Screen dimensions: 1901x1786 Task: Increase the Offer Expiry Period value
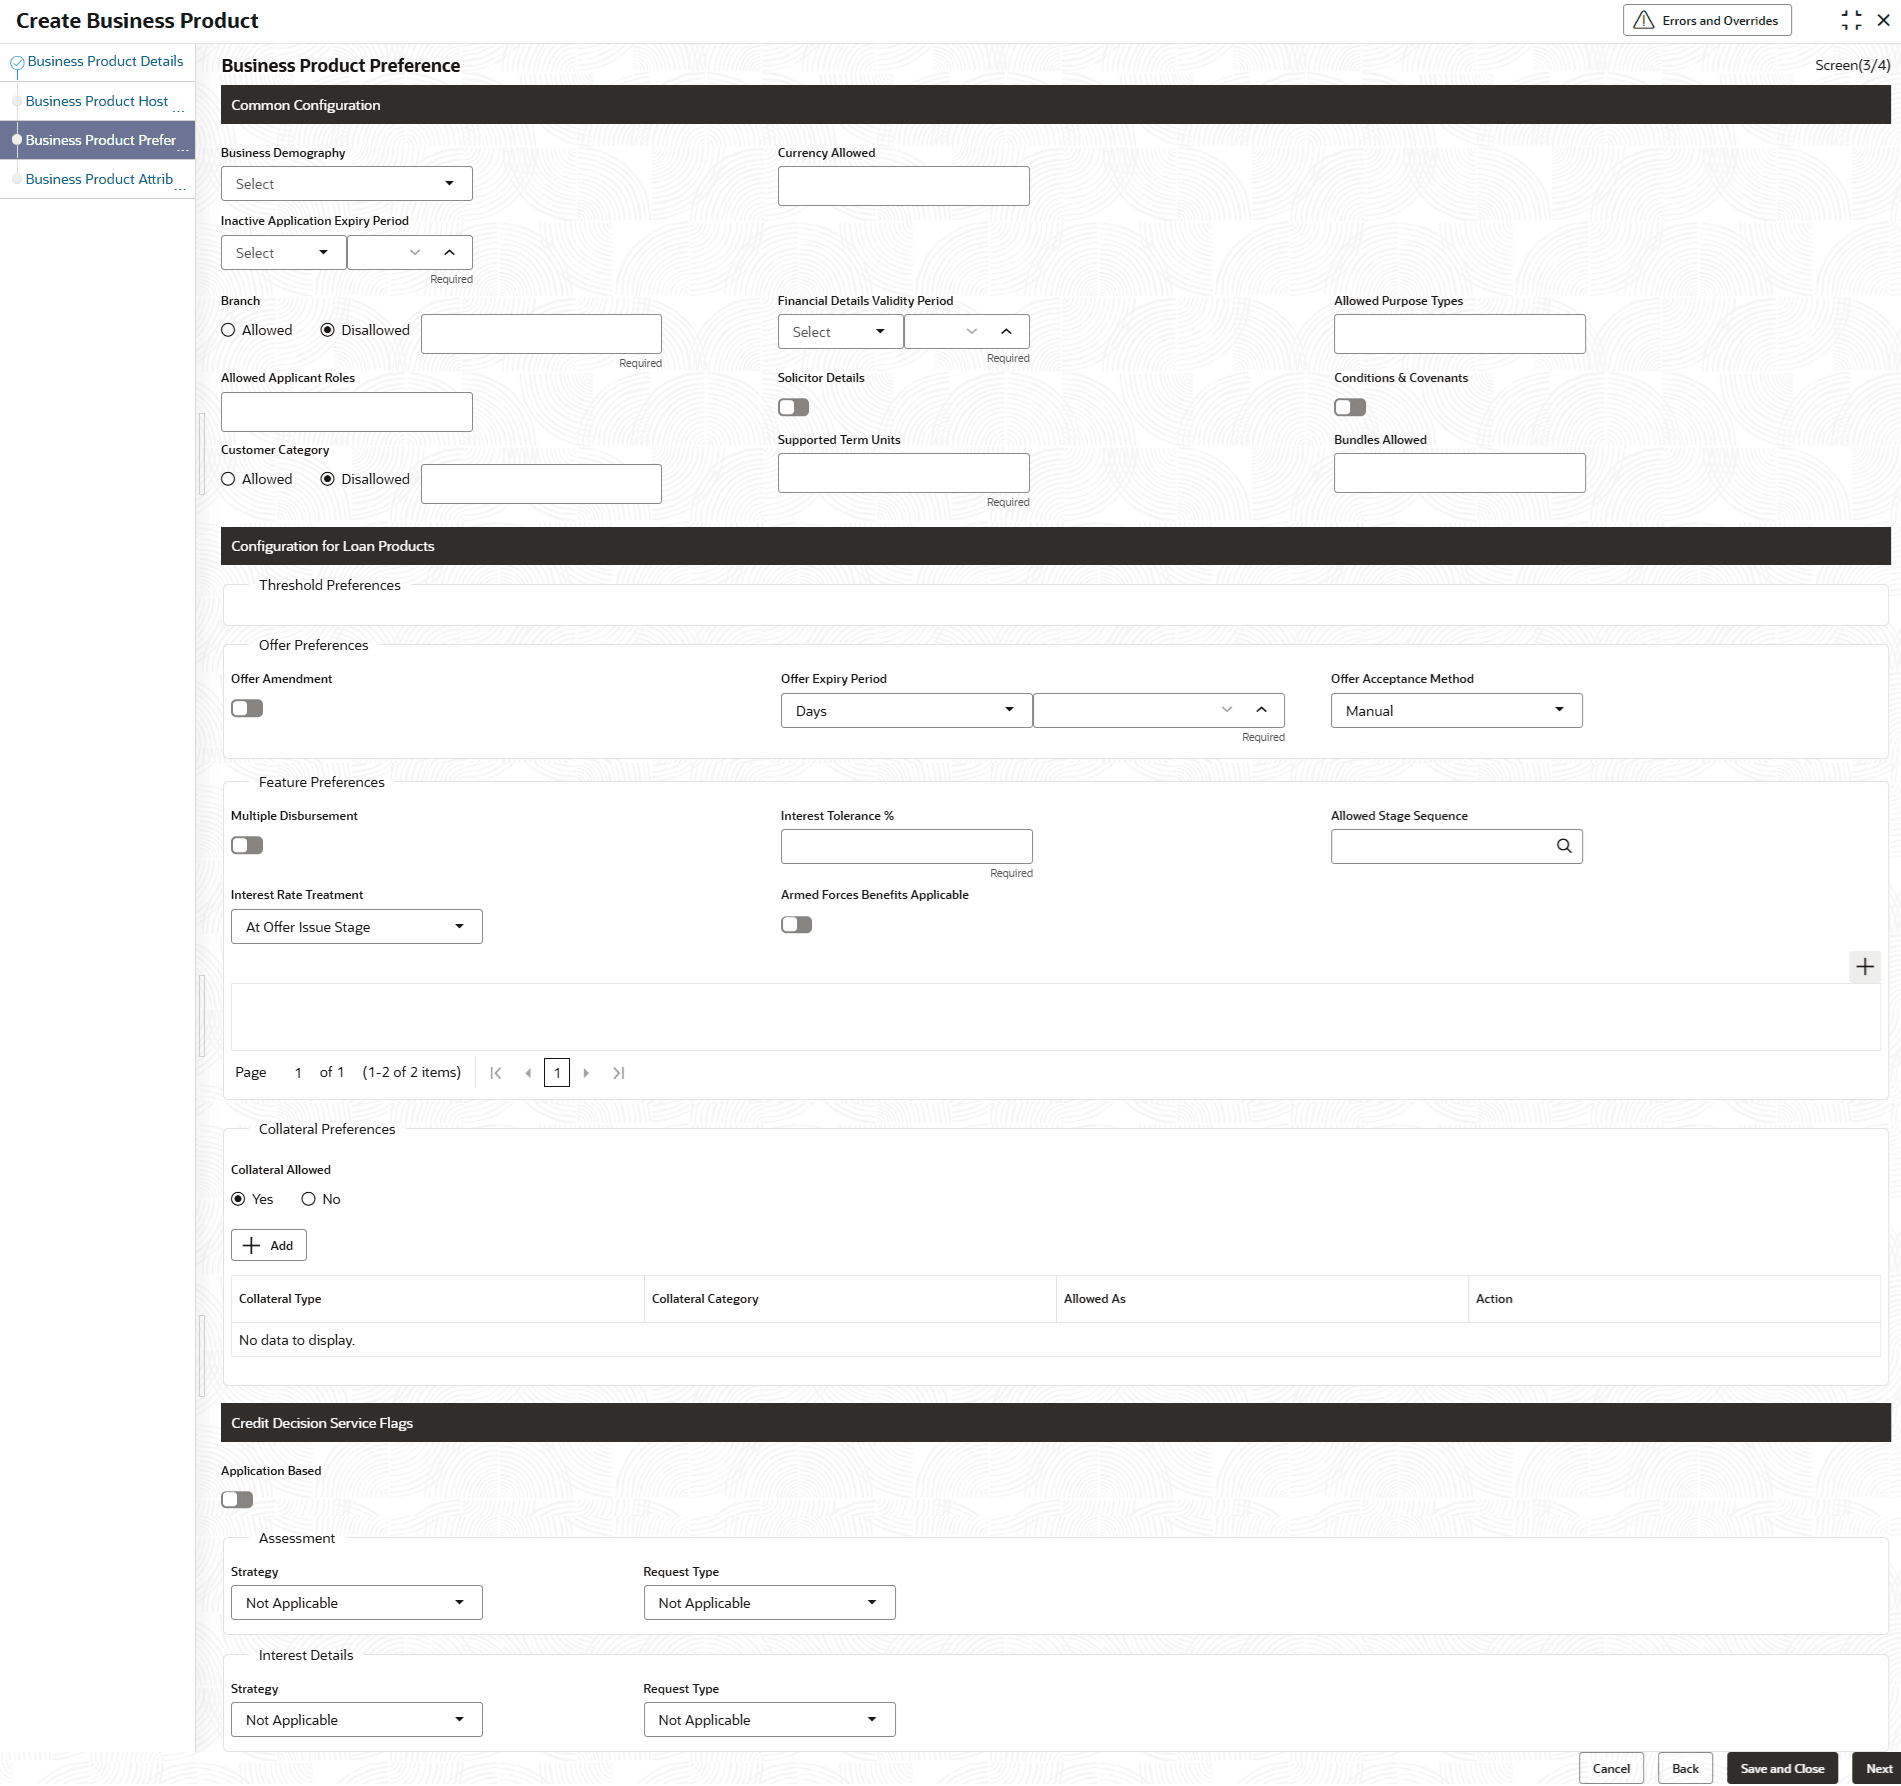(1262, 710)
